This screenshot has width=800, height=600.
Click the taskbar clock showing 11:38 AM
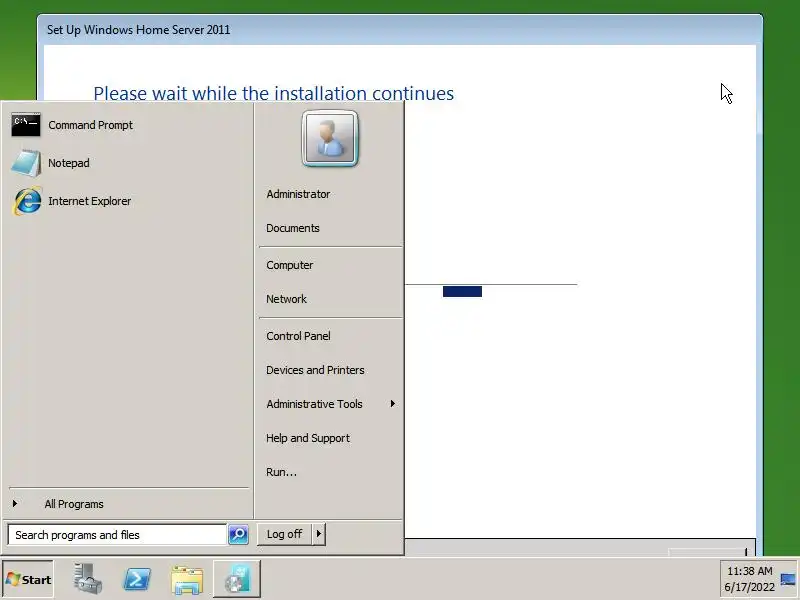[x=749, y=579]
